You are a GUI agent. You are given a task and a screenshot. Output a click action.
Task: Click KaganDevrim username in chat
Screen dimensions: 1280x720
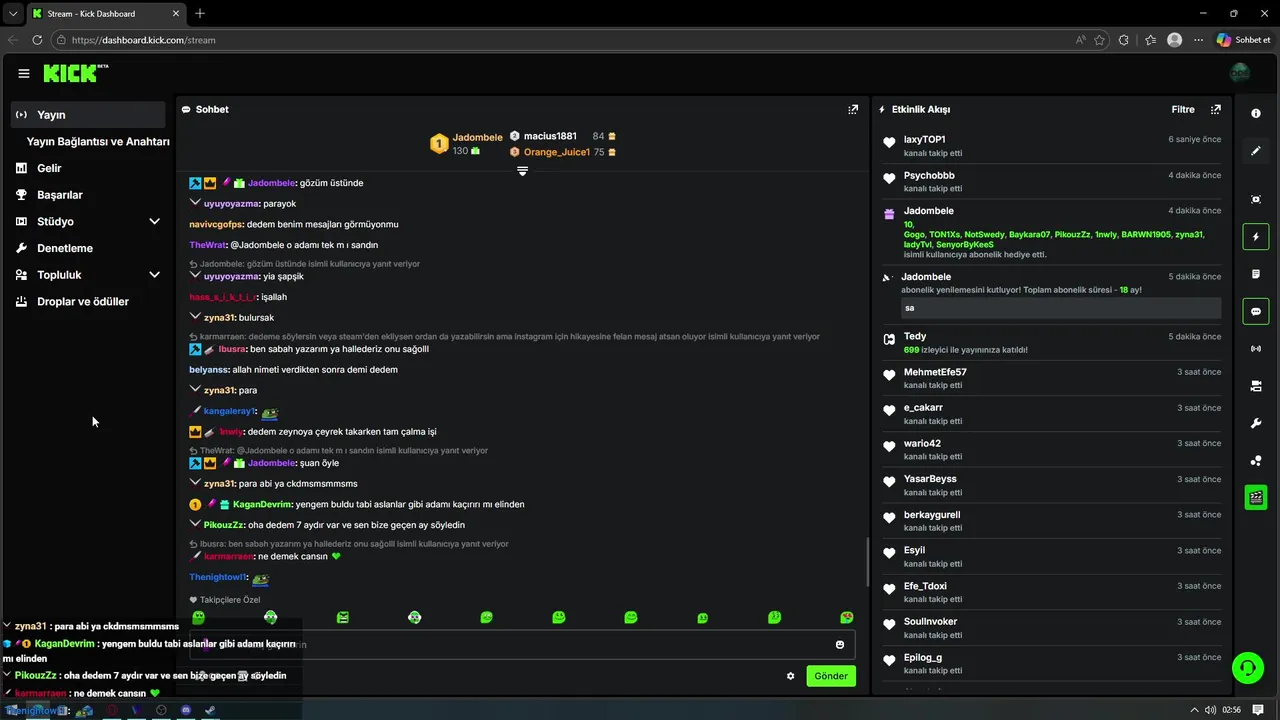click(262, 504)
